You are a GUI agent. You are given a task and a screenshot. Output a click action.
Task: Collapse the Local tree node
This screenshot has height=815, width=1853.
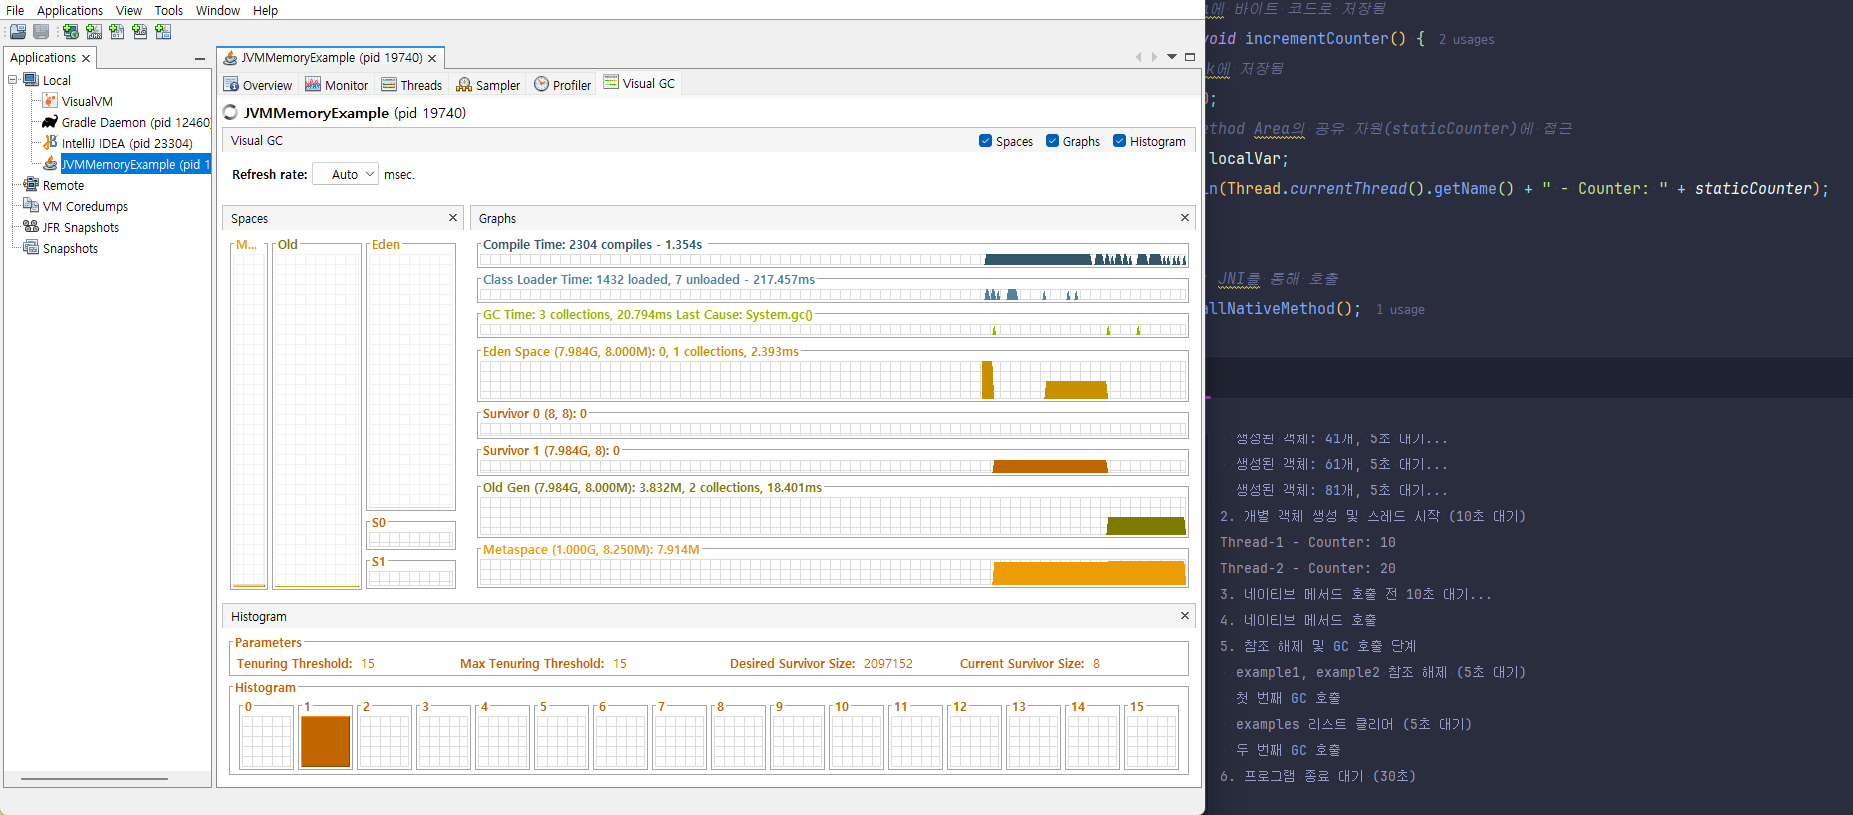click(13, 80)
